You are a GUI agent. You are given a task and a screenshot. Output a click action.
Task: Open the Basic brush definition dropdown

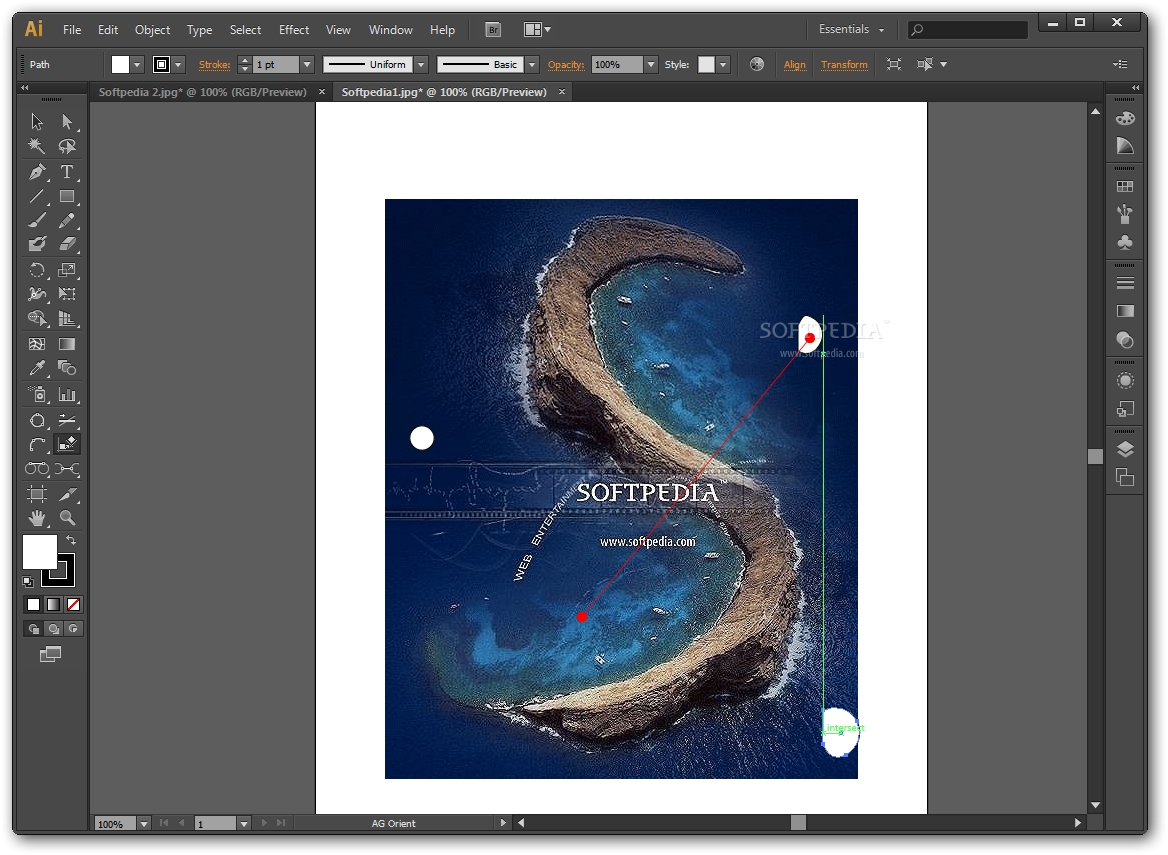532,65
